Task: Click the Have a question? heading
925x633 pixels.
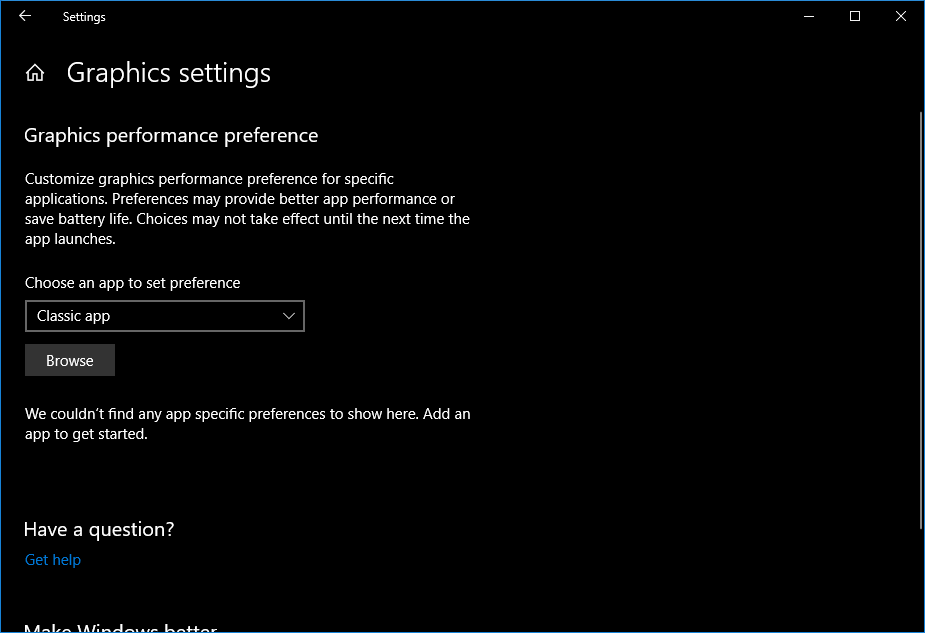Action: (x=99, y=529)
